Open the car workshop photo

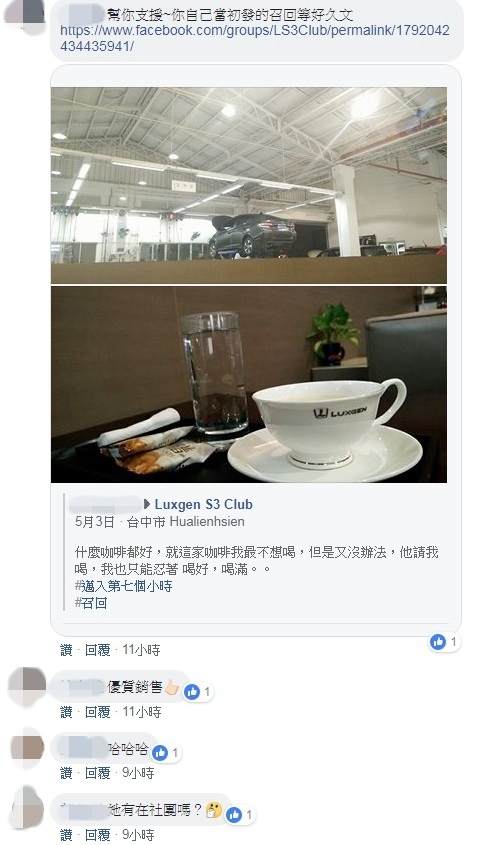[249, 185]
